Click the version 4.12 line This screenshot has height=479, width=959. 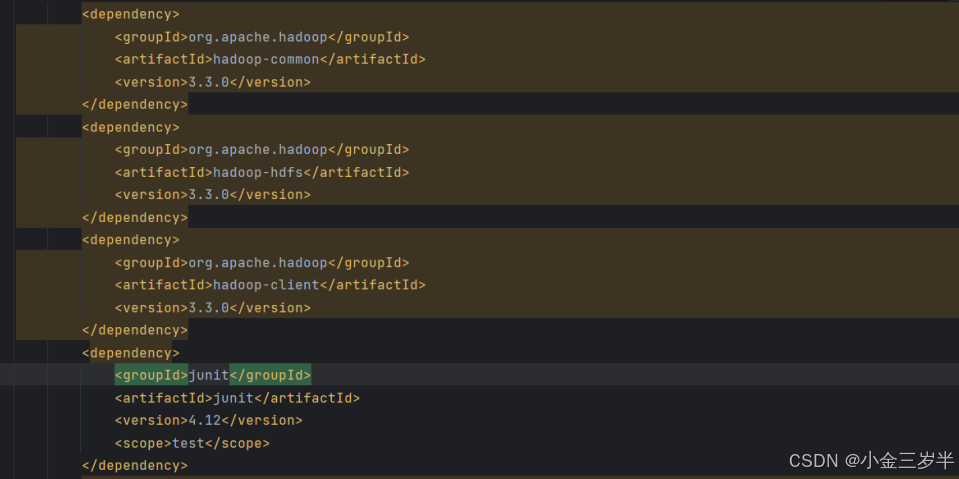coord(209,420)
